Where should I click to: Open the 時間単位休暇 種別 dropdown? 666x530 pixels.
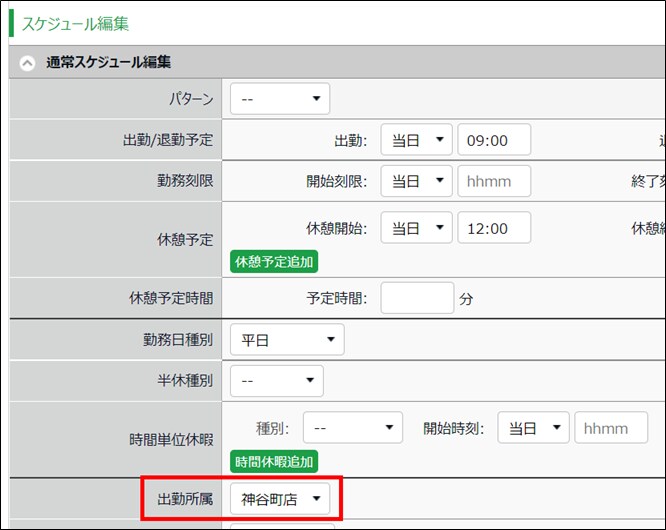pos(352,428)
